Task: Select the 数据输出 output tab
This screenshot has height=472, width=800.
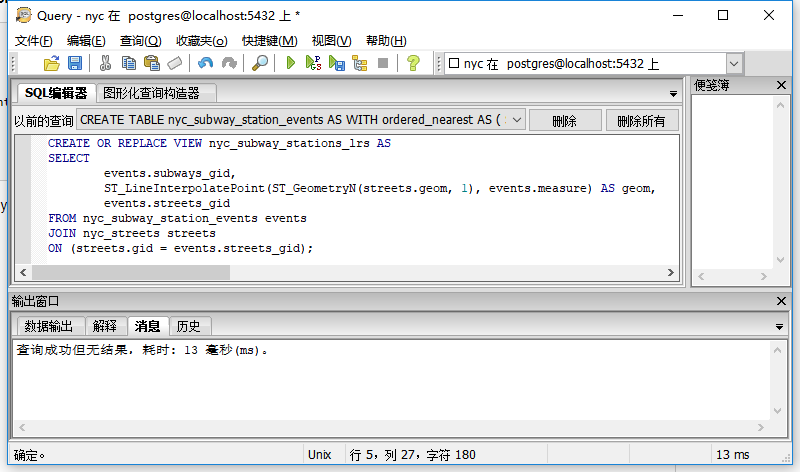Action: pos(49,326)
